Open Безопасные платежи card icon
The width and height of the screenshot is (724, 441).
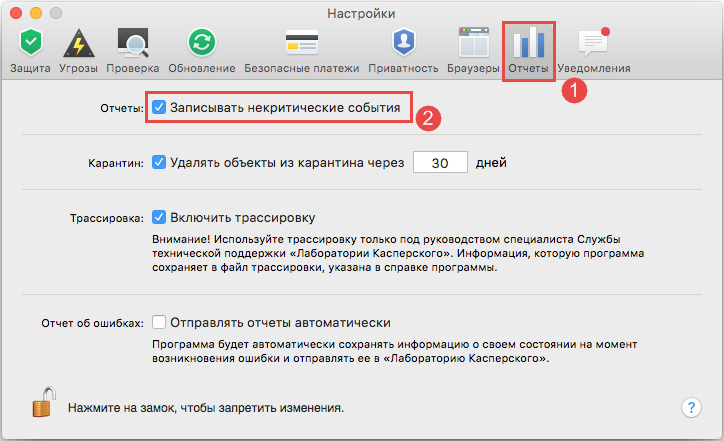pyautogui.click(x=302, y=51)
